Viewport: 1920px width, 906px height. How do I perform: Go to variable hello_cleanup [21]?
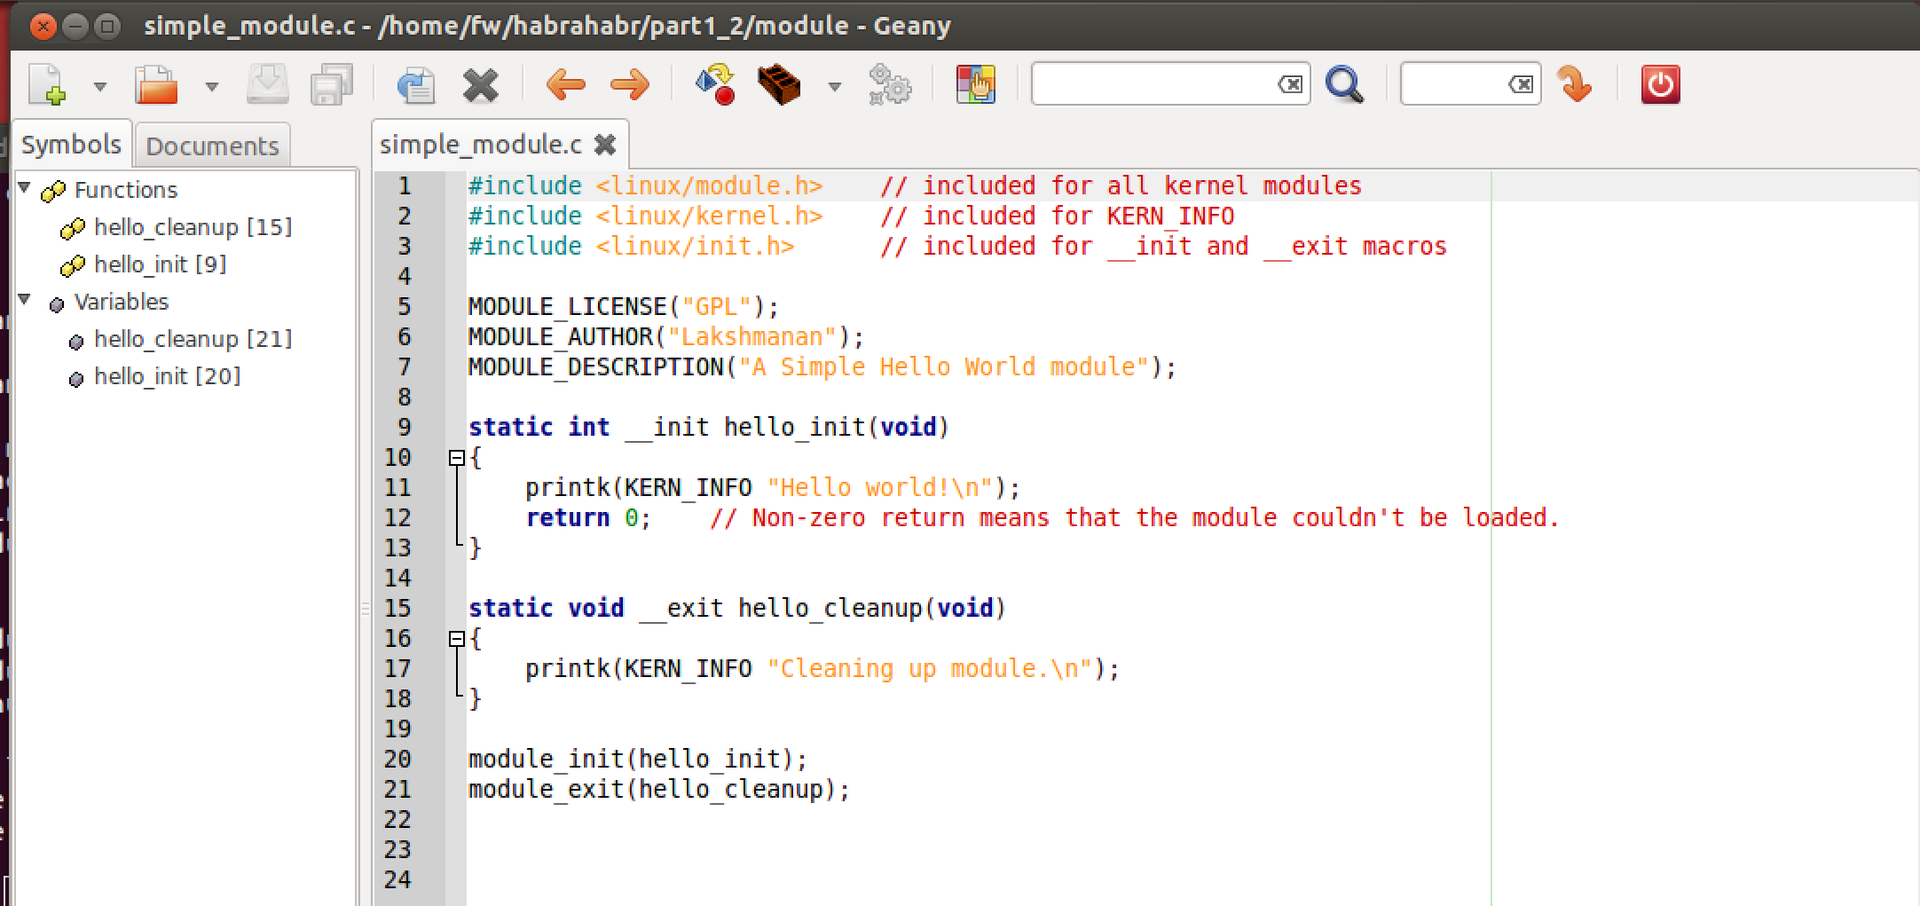[x=193, y=339]
